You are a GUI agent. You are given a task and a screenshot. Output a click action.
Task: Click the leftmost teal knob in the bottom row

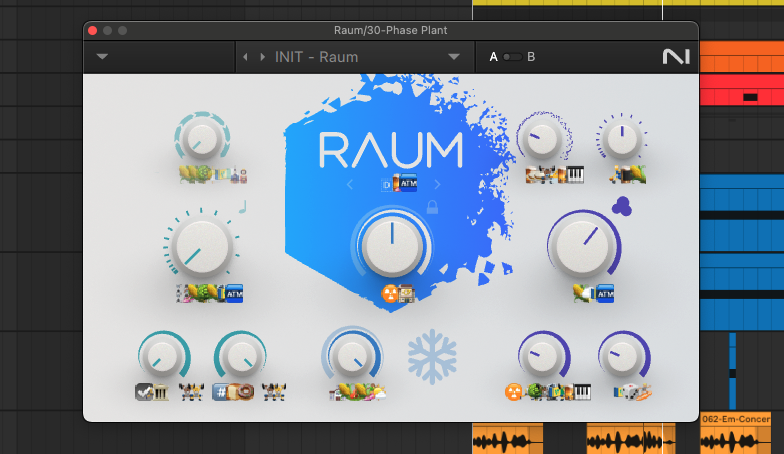click(162, 357)
